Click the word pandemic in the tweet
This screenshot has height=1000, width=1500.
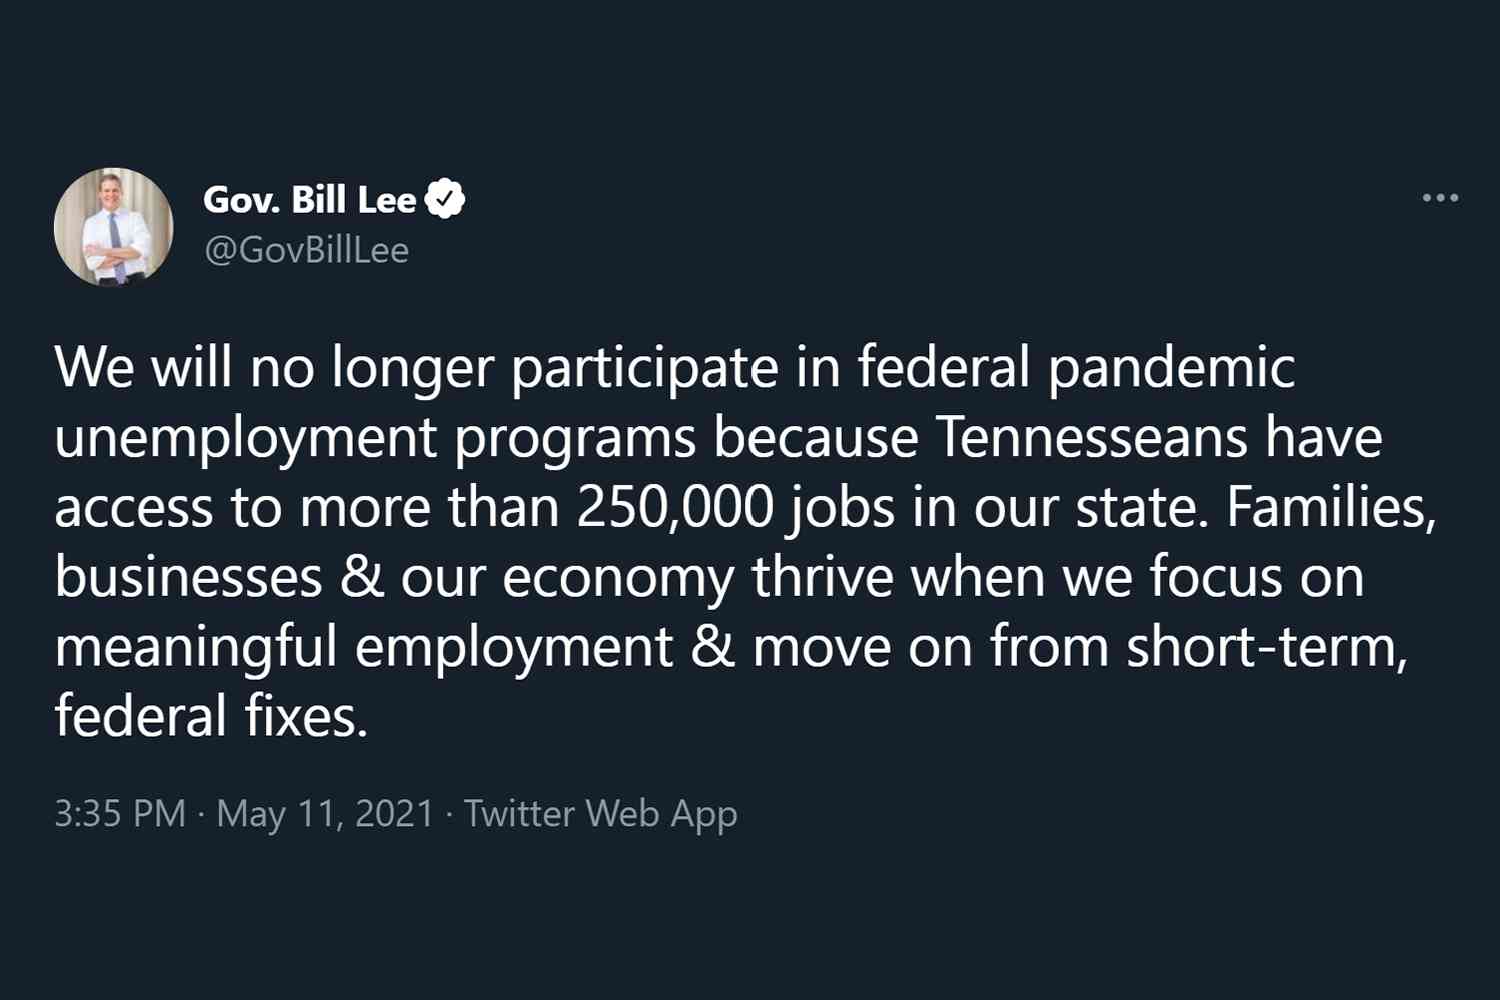1172,368
